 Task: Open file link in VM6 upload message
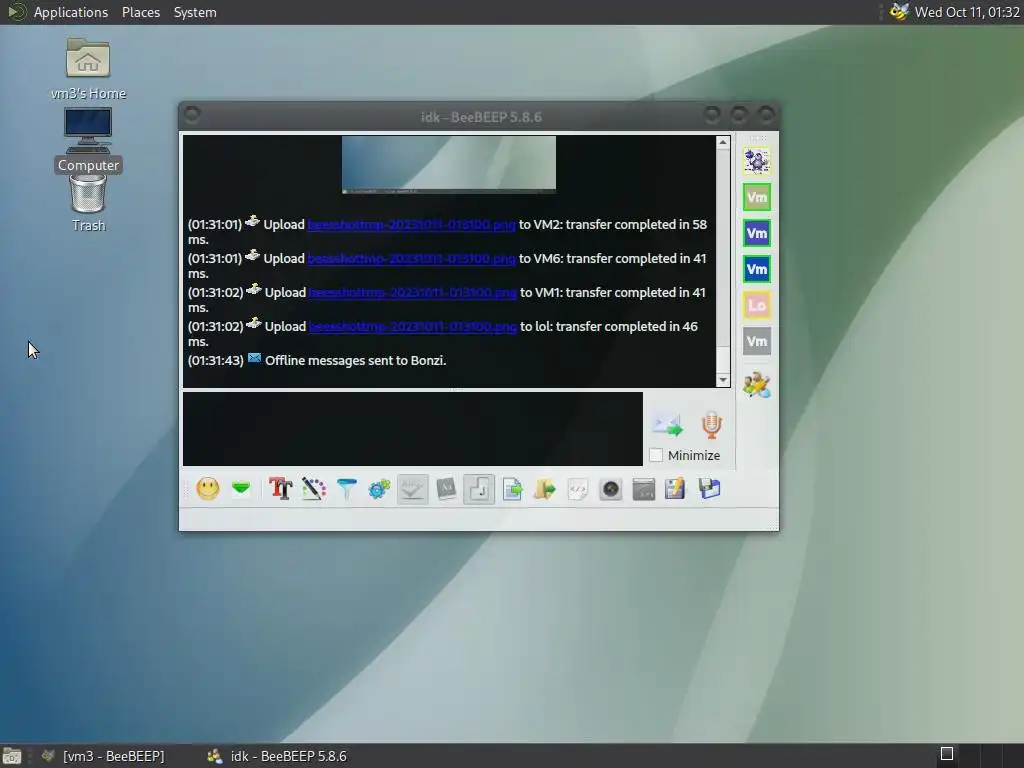pyautogui.click(x=411, y=259)
